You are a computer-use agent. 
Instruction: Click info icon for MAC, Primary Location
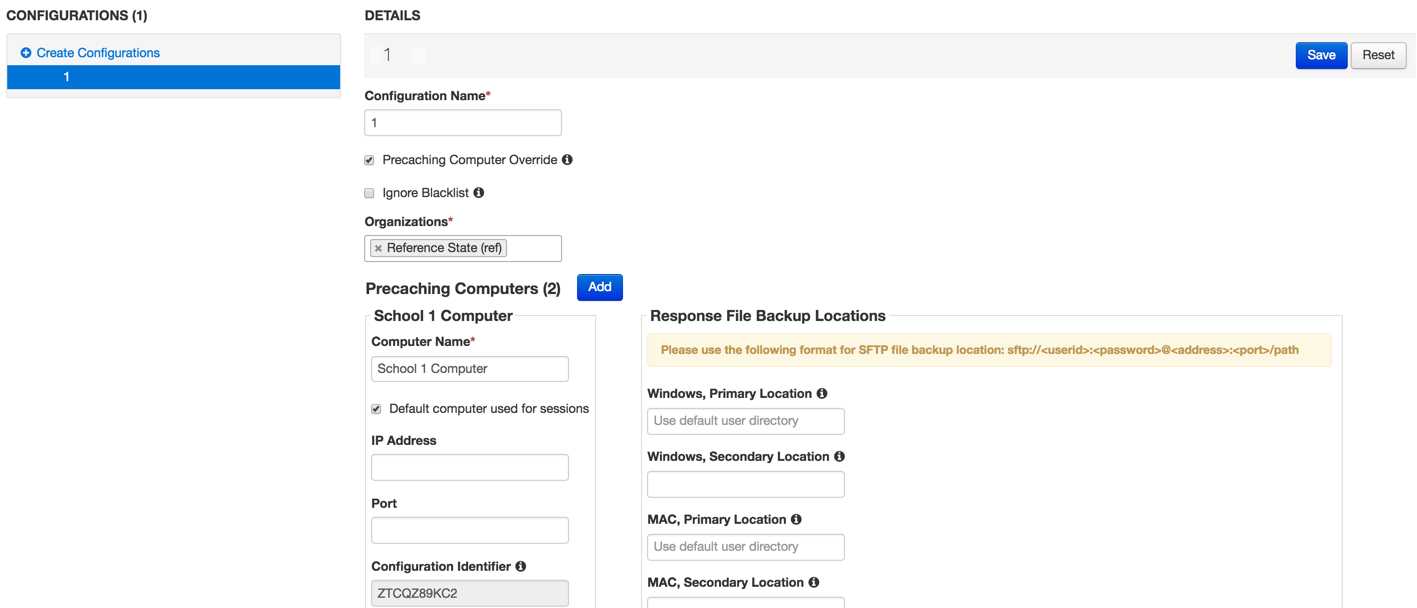796,520
